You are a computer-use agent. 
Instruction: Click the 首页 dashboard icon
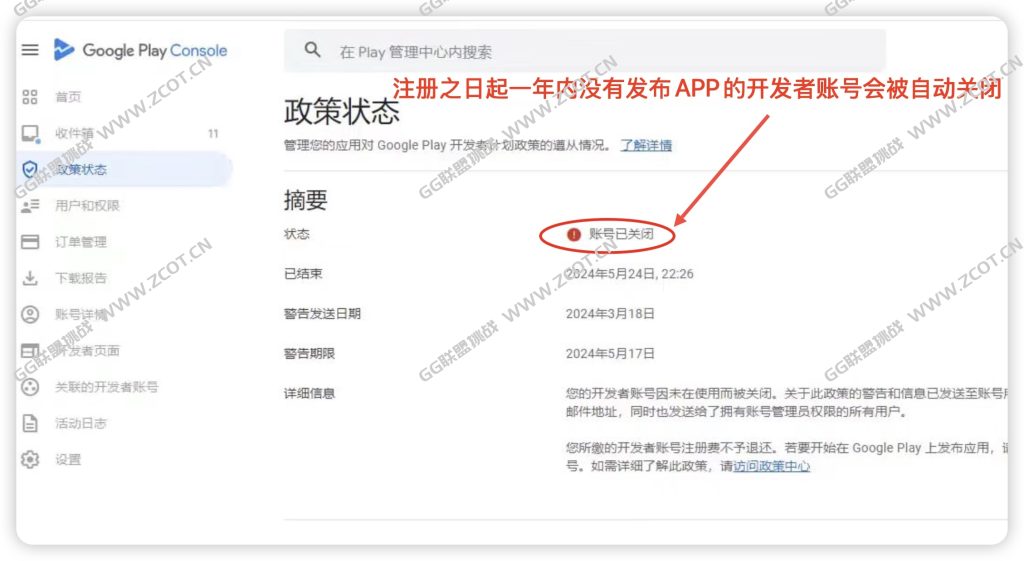point(30,97)
